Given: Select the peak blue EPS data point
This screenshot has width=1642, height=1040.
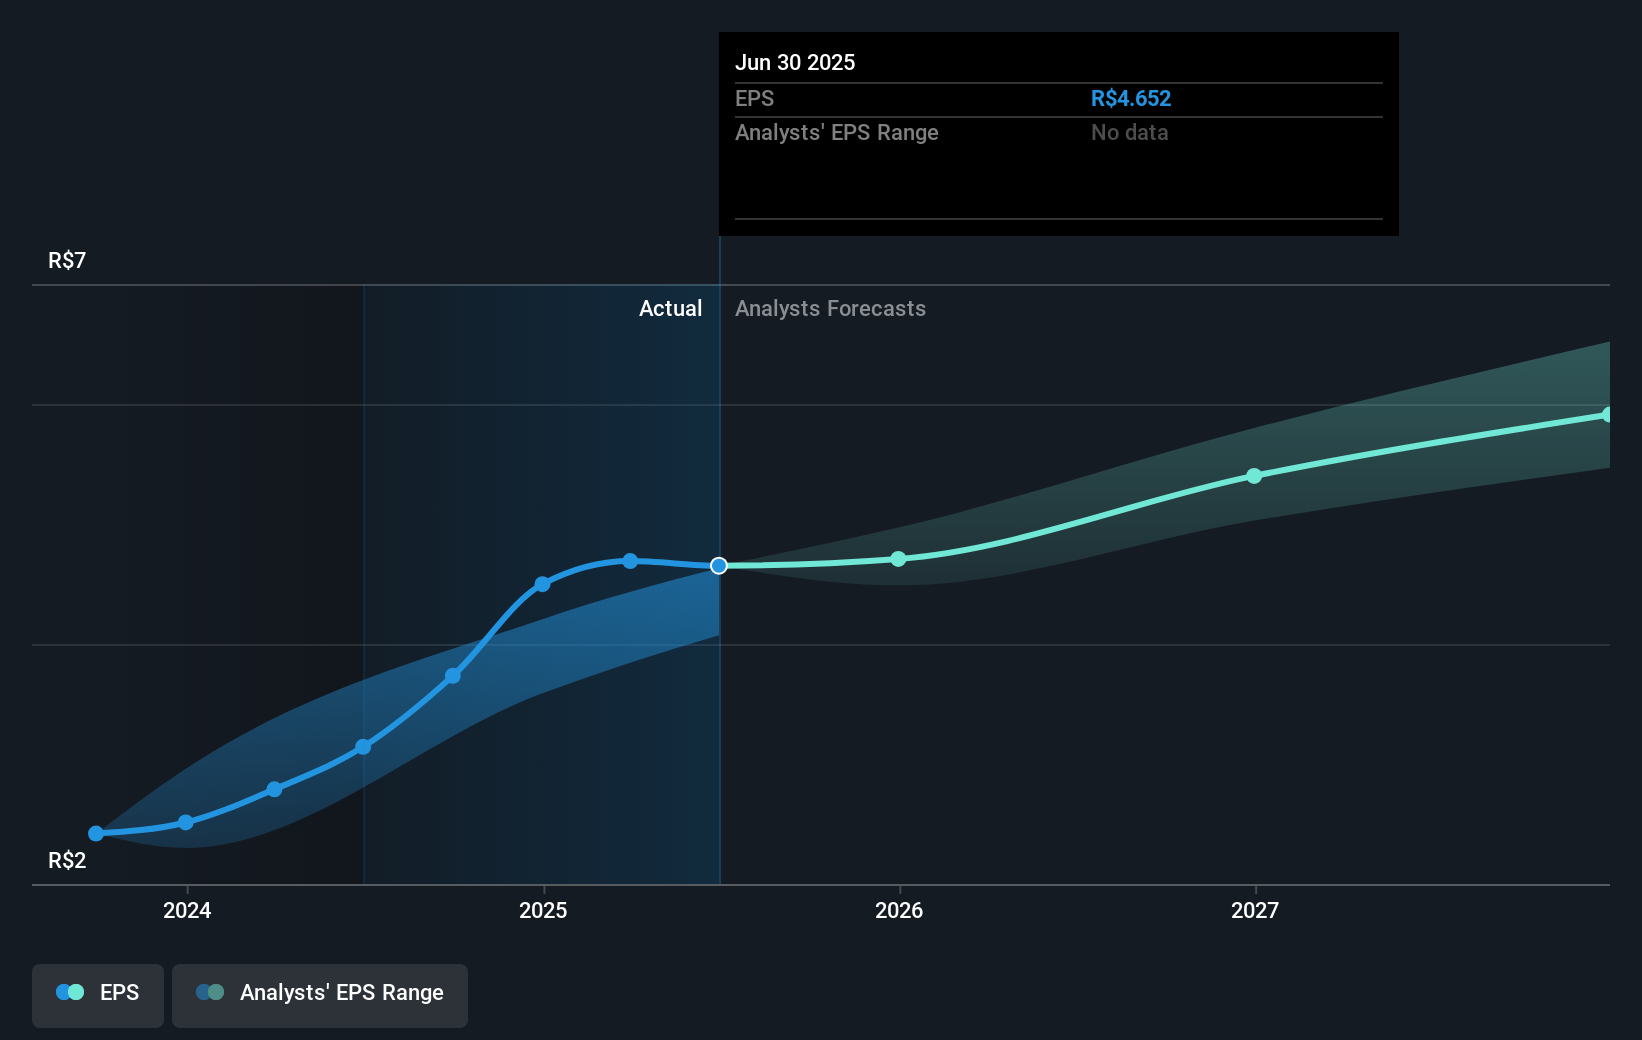Looking at the screenshot, I should [x=629, y=560].
